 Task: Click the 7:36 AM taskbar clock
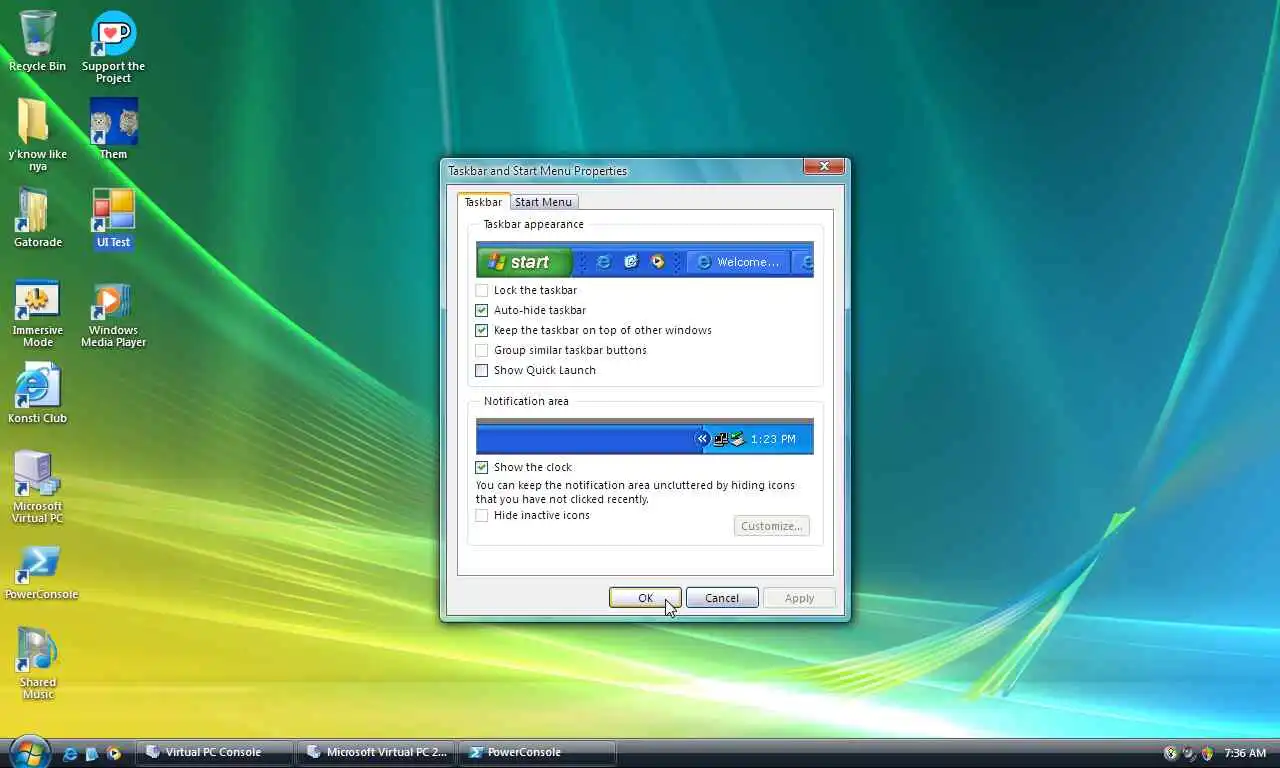1245,753
